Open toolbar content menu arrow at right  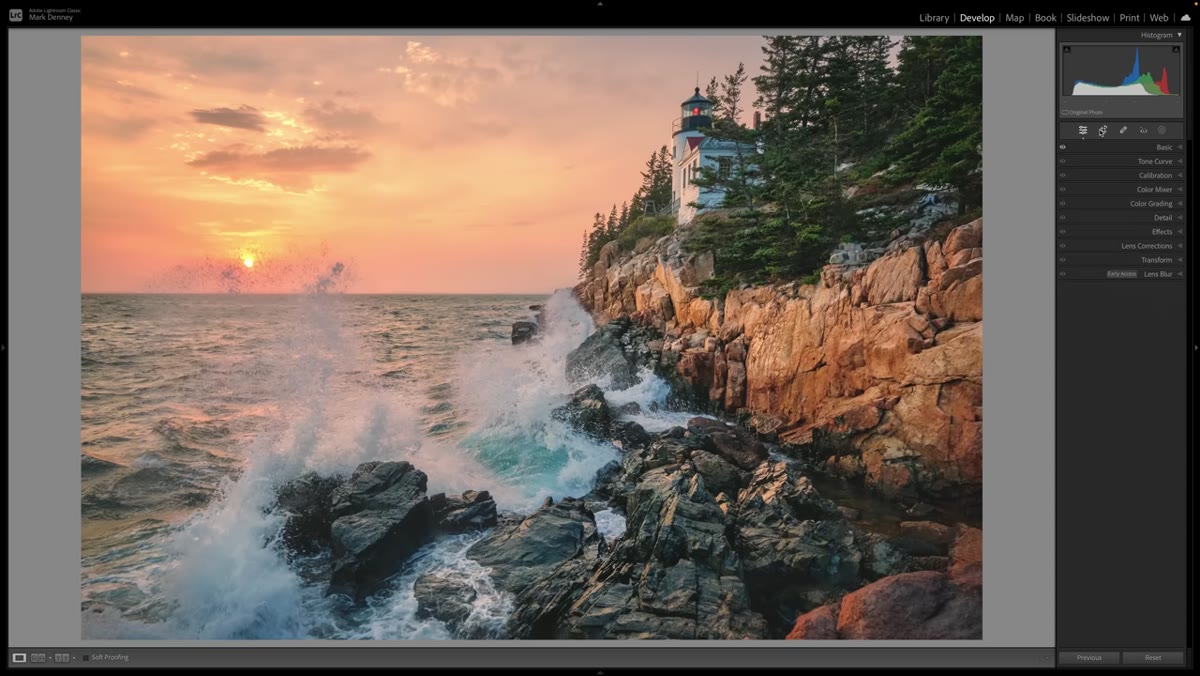tap(1047, 658)
